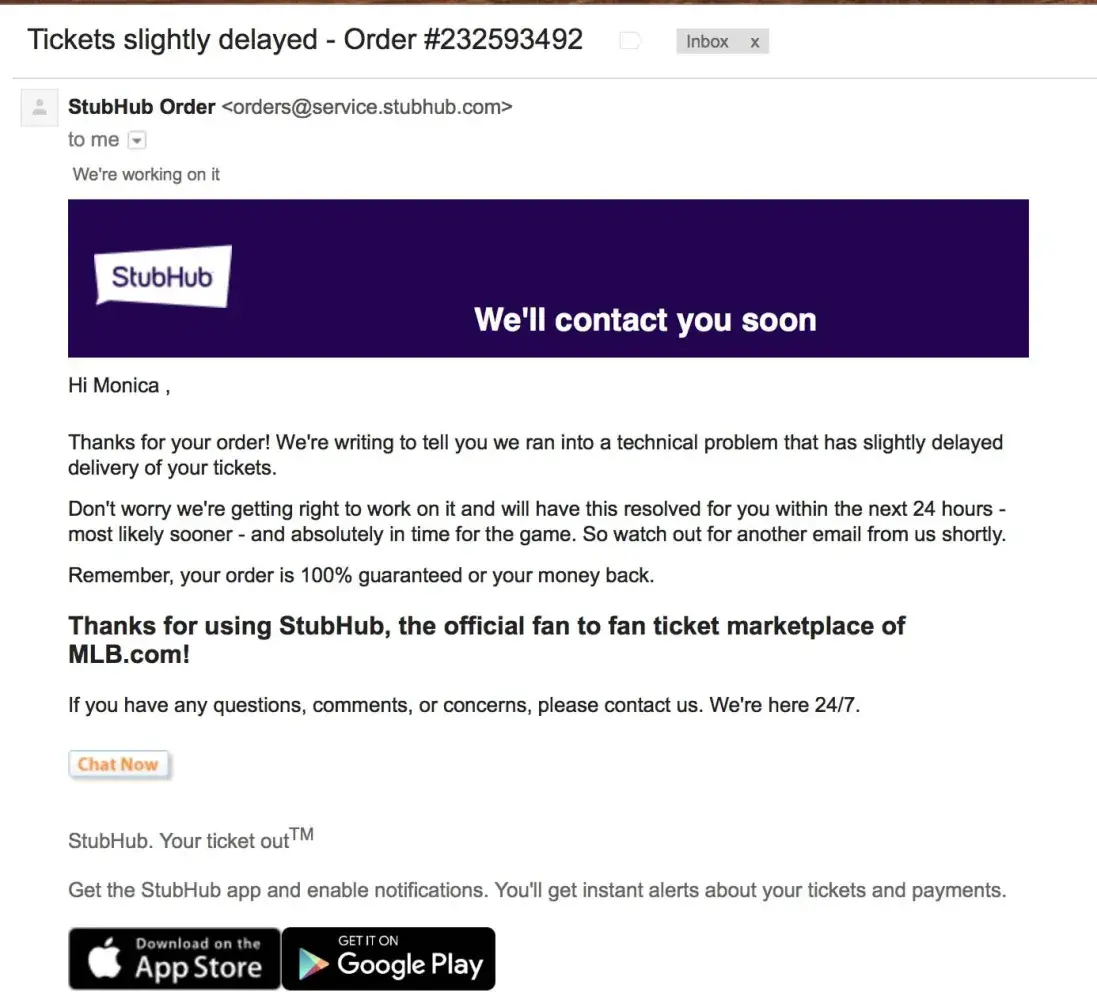Open the Download on the App Store badge
Viewport: 1097px width, 1000px height.
pos(174,958)
